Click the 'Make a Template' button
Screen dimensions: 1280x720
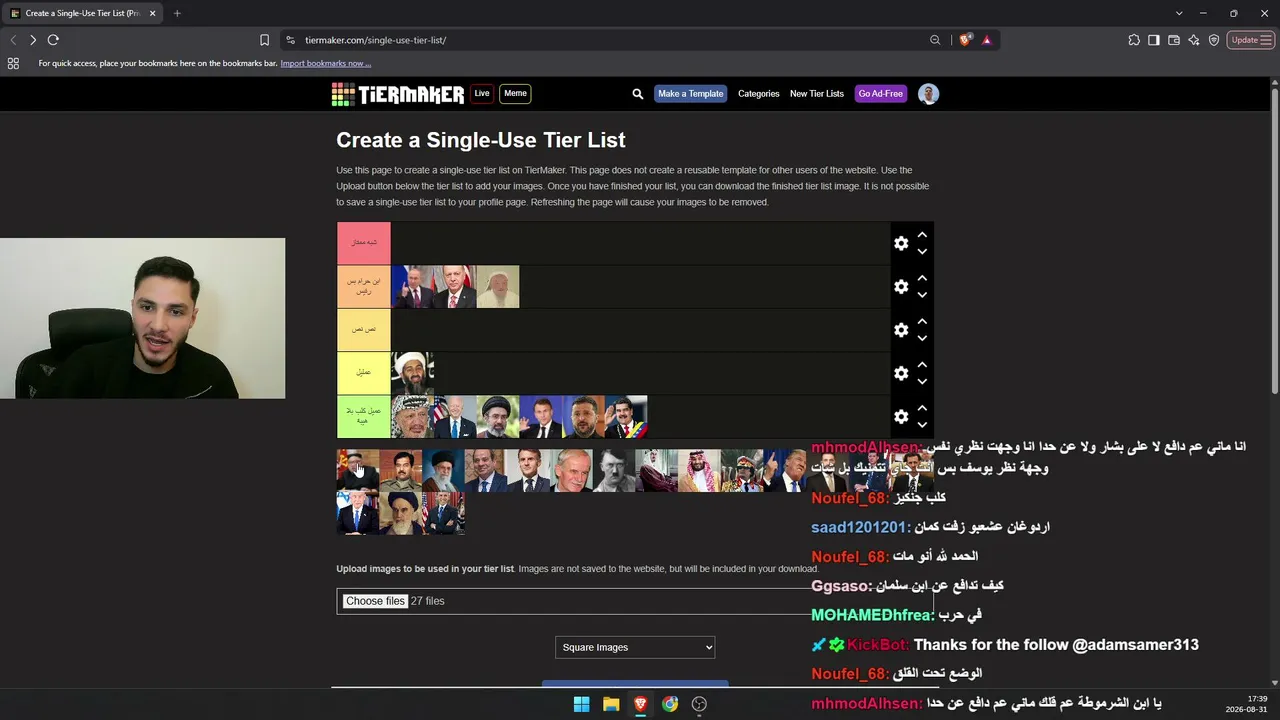691,94
